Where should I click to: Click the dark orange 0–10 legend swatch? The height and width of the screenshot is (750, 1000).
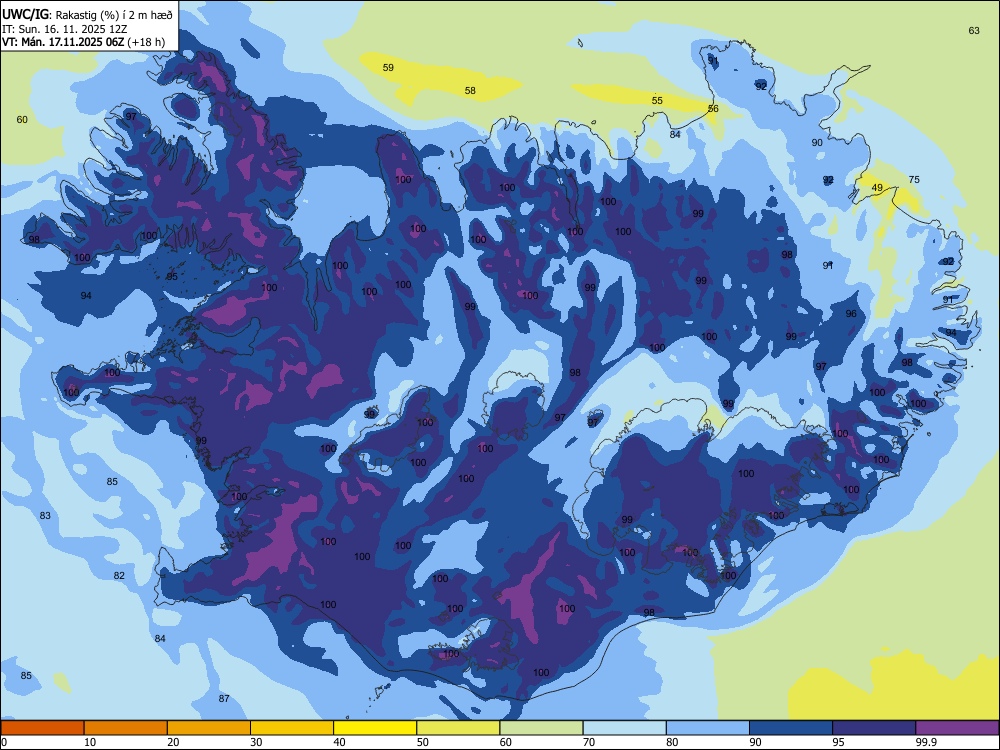click(x=42, y=728)
